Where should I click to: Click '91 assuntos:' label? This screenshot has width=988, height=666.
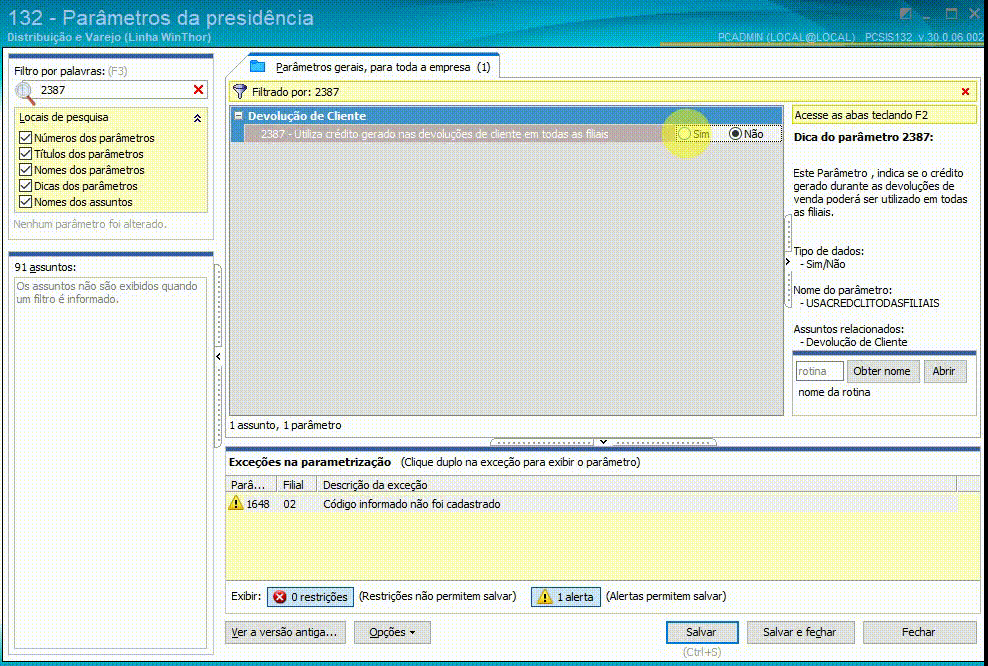(x=45, y=267)
